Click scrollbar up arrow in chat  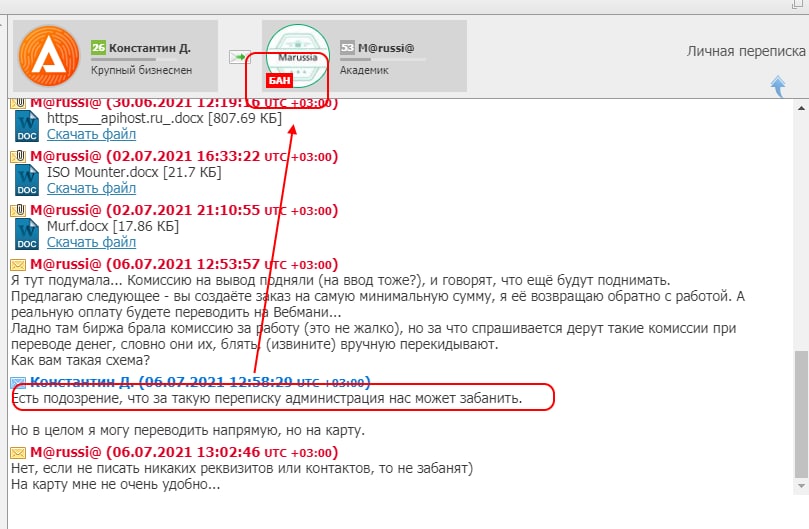pyautogui.click(x=801, y=108)
